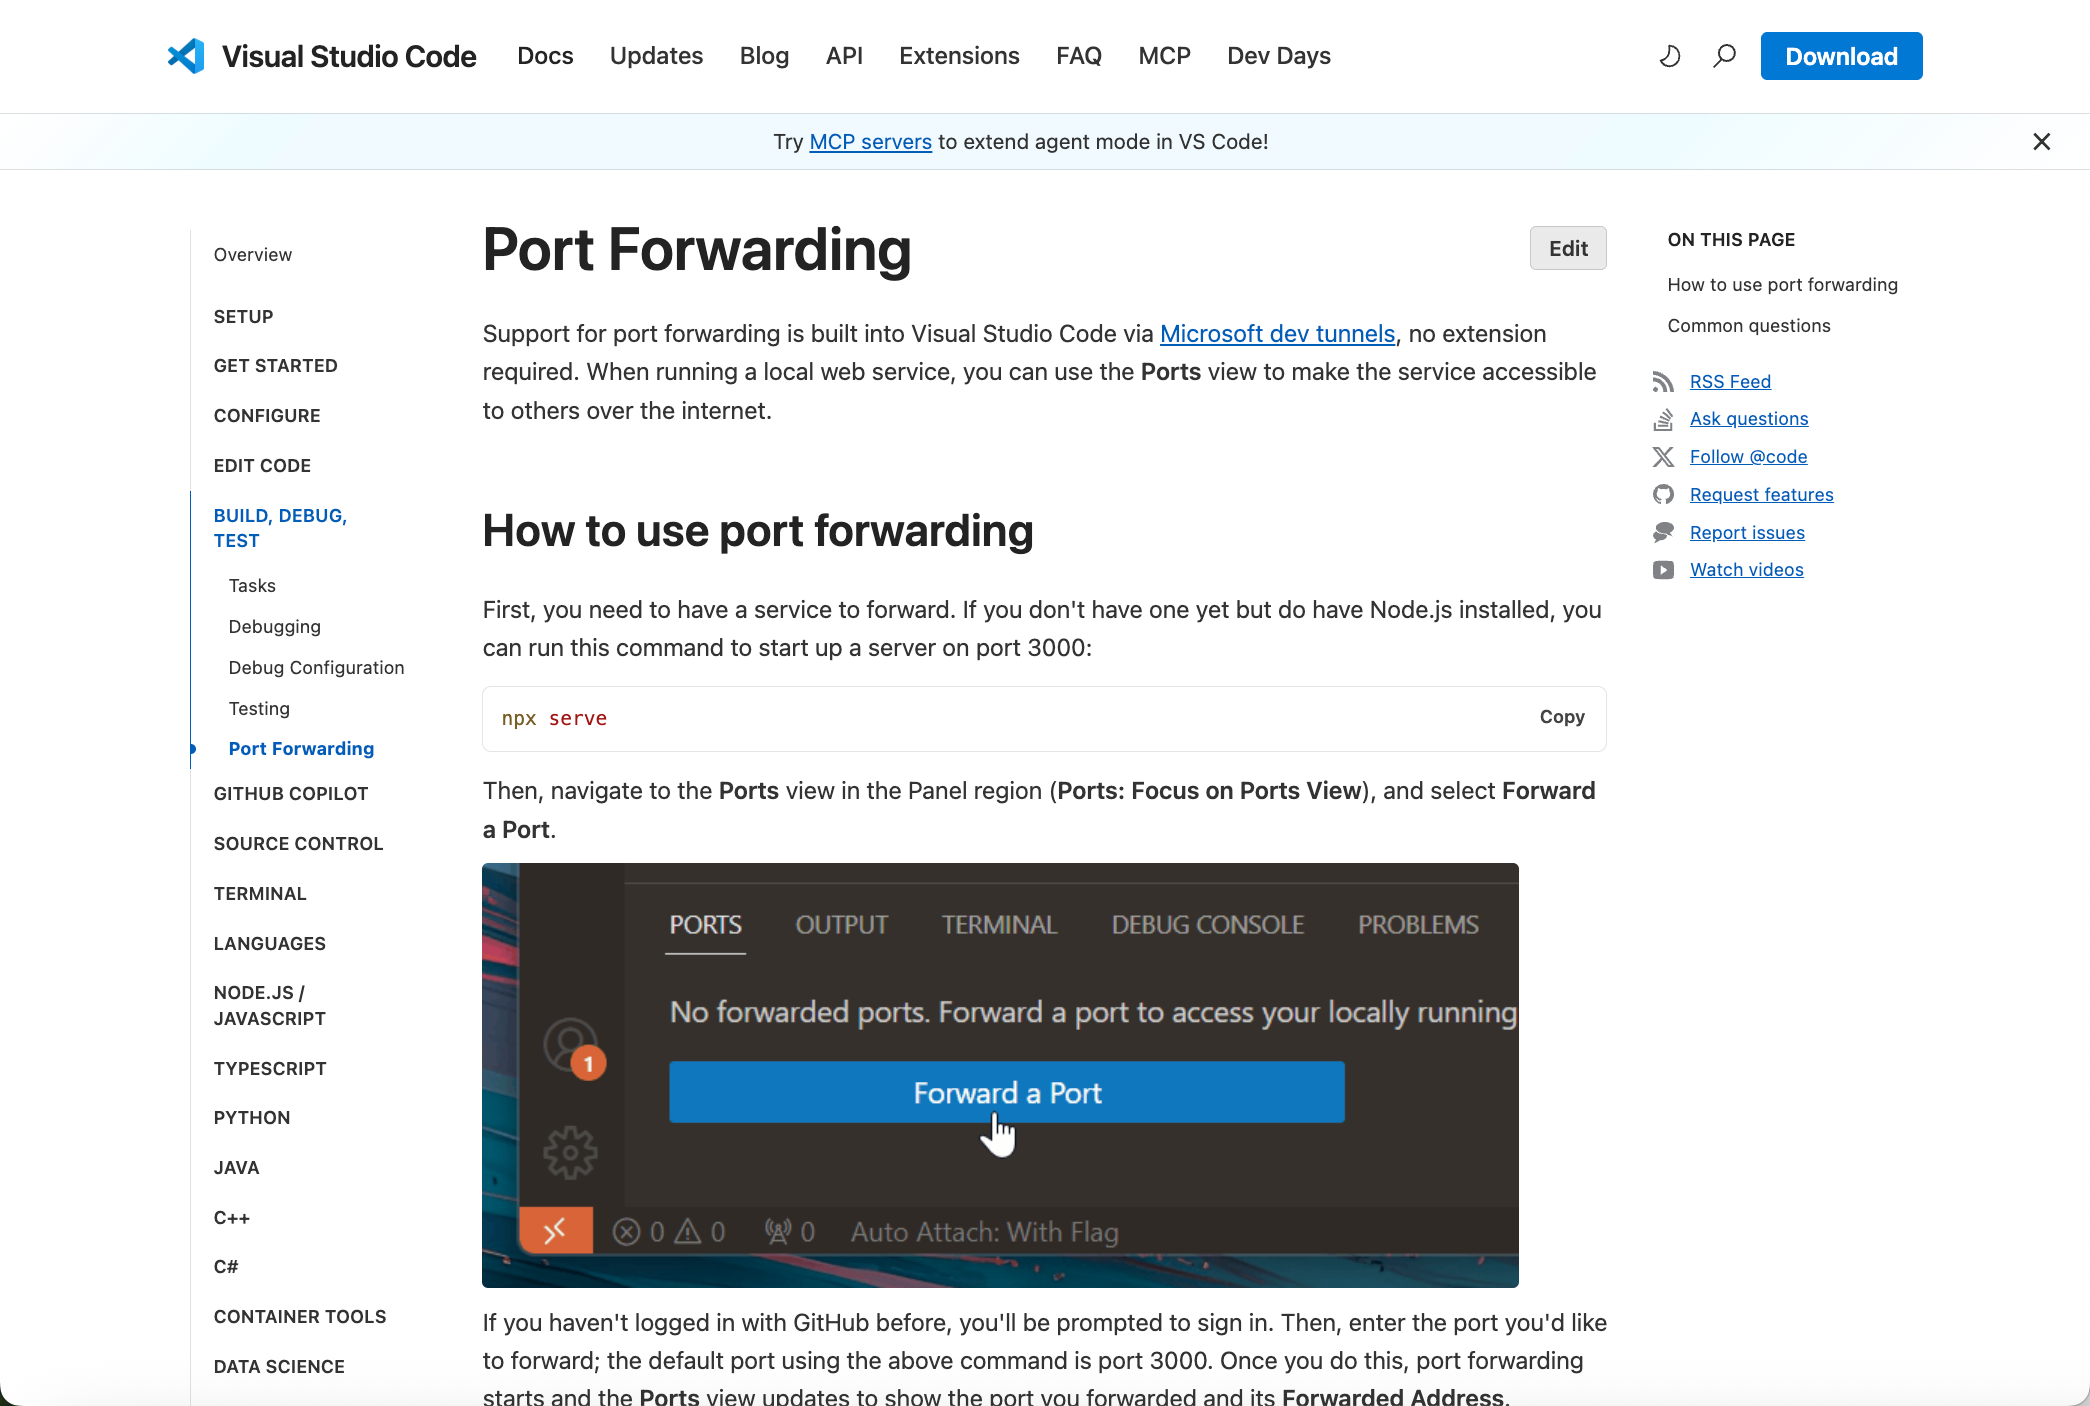Toggle dark theme with moon icon
This screenshot has width=2090, height=1406.
click(1669, 56)
